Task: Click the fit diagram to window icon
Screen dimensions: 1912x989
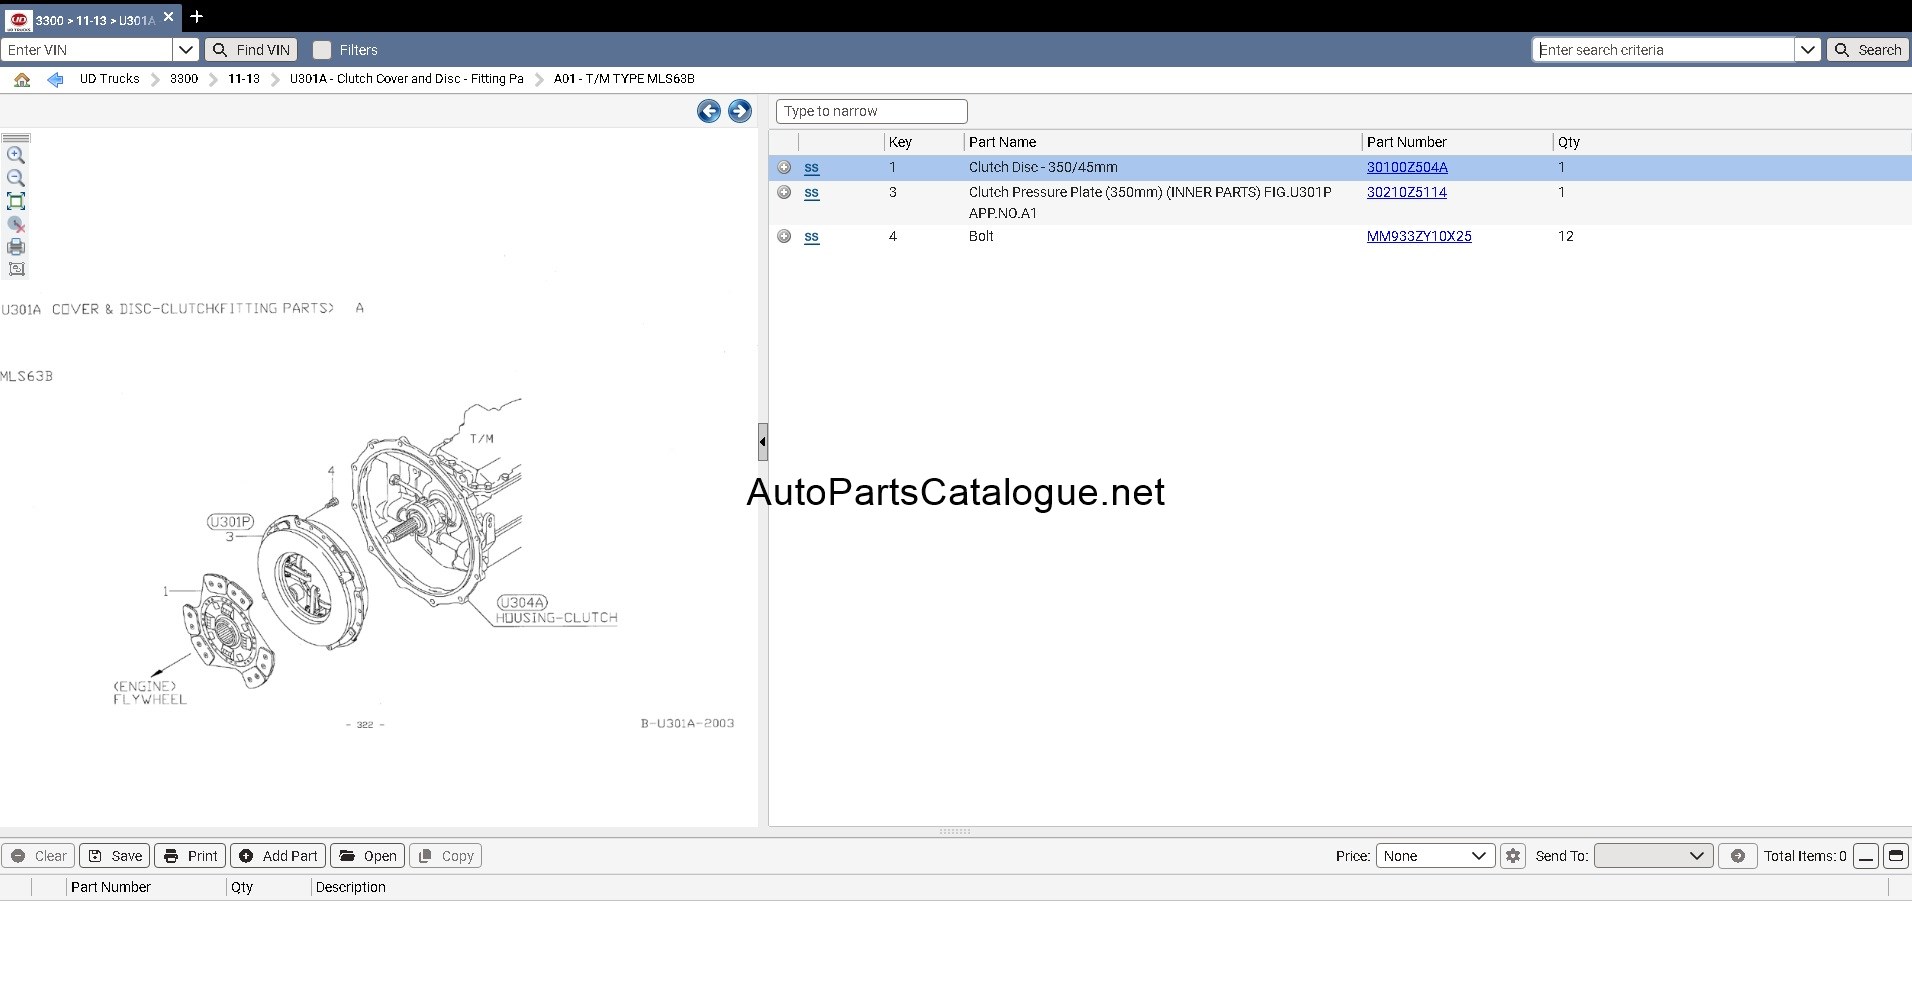Action: tap(16, 201)
